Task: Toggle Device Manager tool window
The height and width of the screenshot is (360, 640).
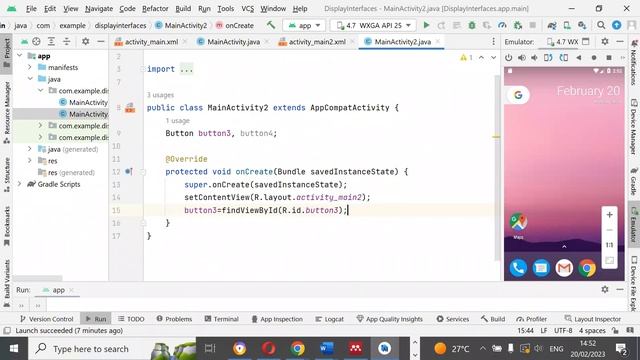Action: (633, 127)
